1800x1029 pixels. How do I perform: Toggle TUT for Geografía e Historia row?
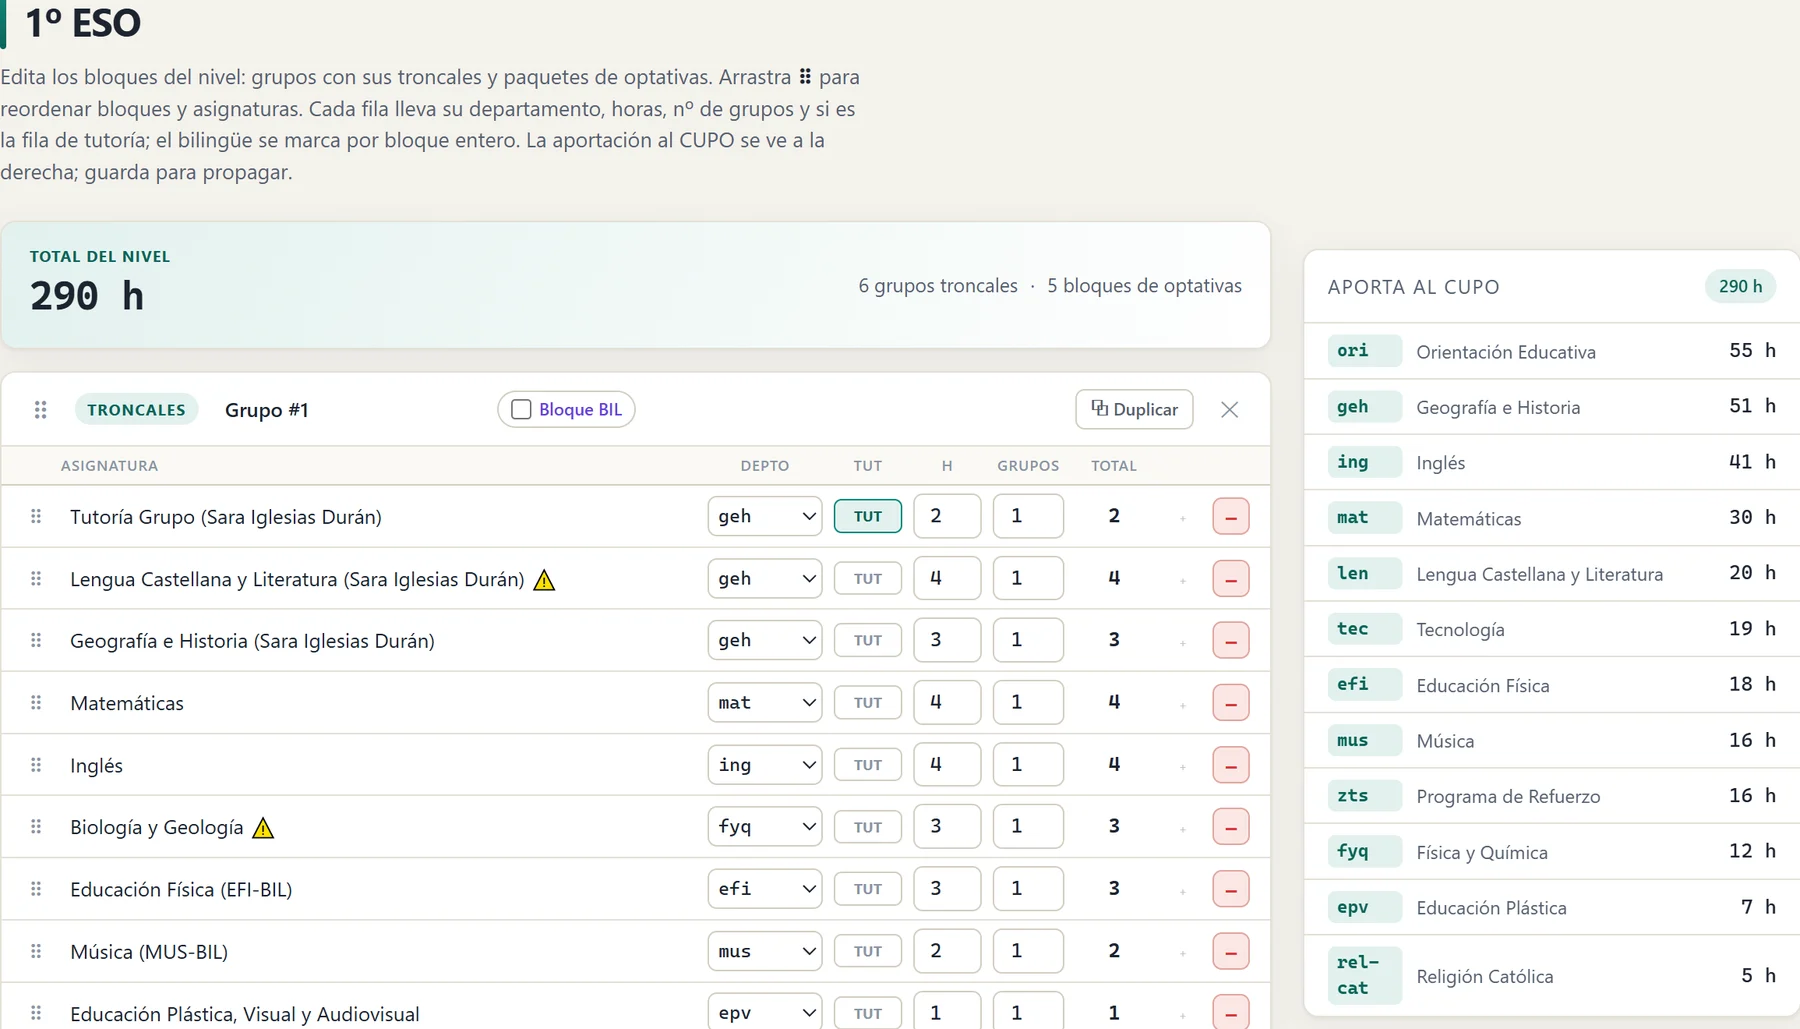pyautogui.click(x=868, y=641)
